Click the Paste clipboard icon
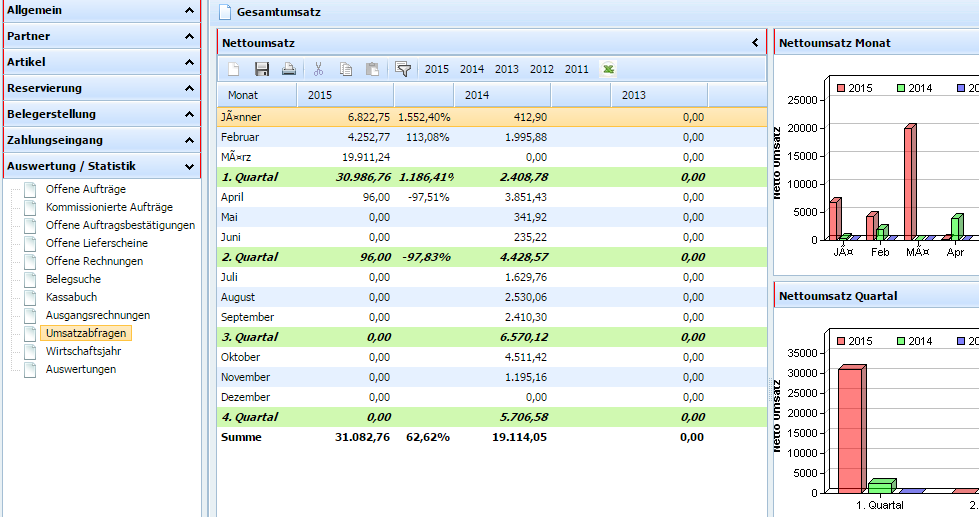Screen dimensions: 979x517 tap(372, 69)
